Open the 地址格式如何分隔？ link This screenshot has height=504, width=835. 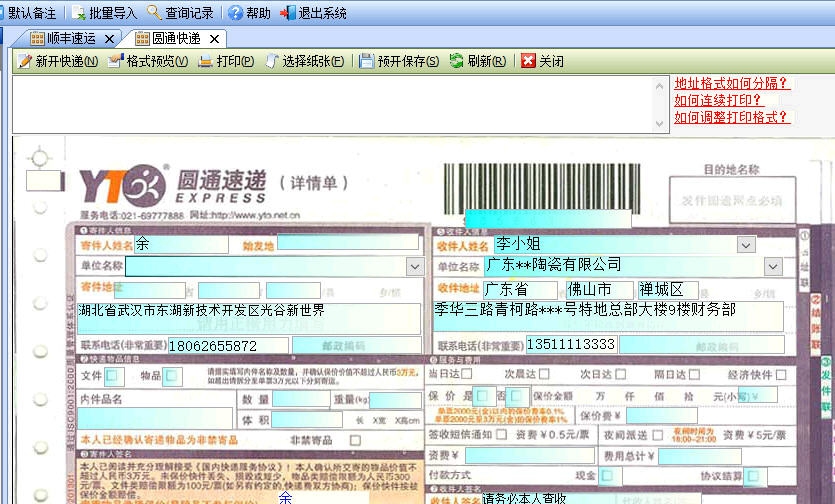(731, 83)
